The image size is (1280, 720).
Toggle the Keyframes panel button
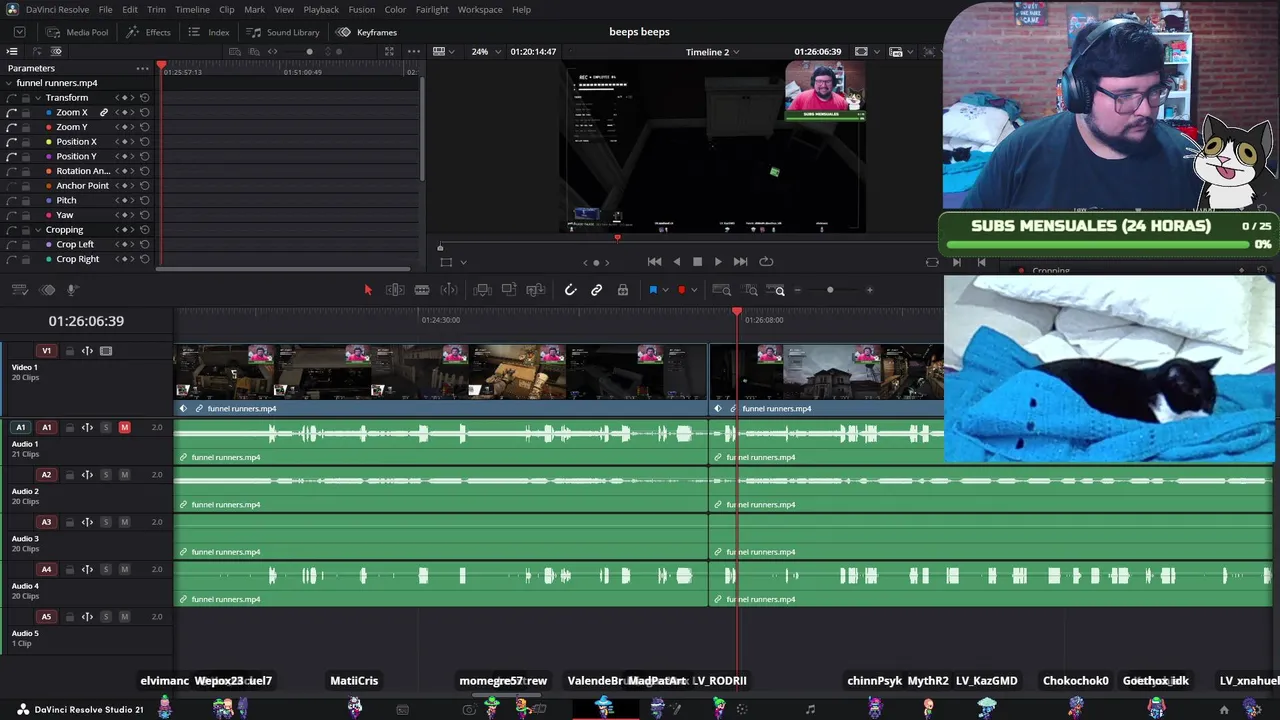click(x=367, y=32)
